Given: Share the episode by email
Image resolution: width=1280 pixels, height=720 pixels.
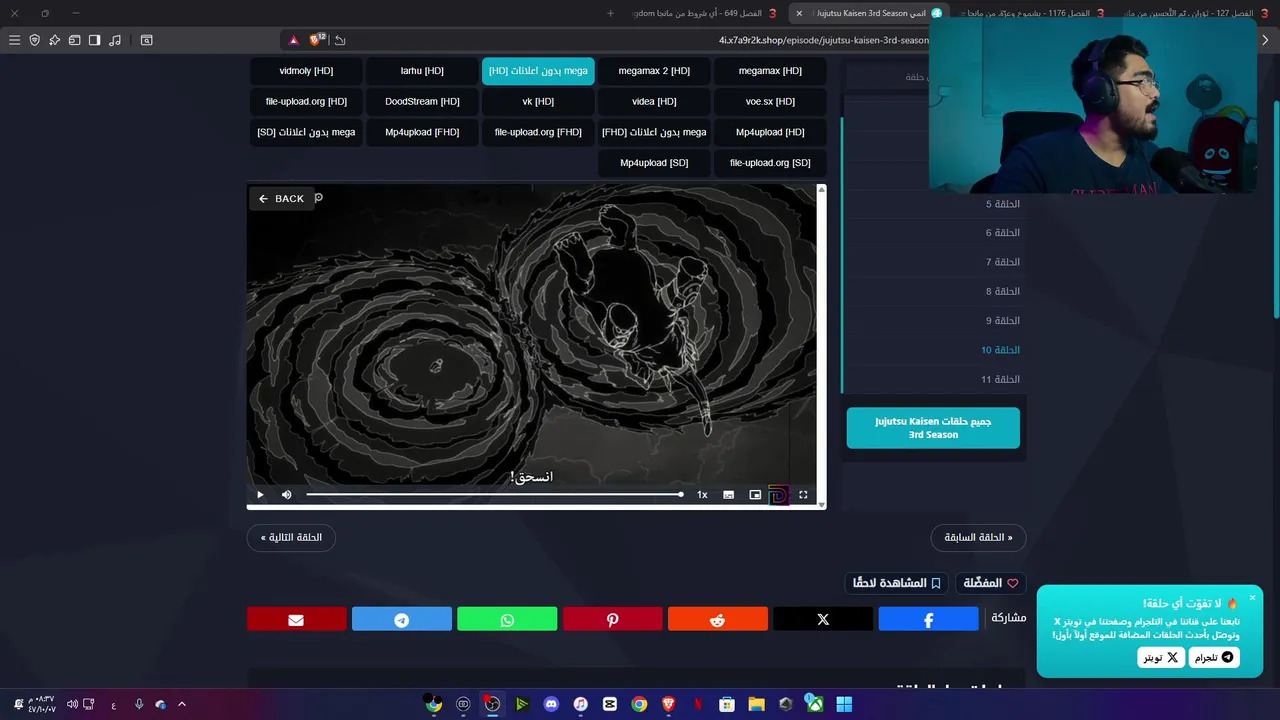Looking at the screenshot, I should tap(296, 620).
